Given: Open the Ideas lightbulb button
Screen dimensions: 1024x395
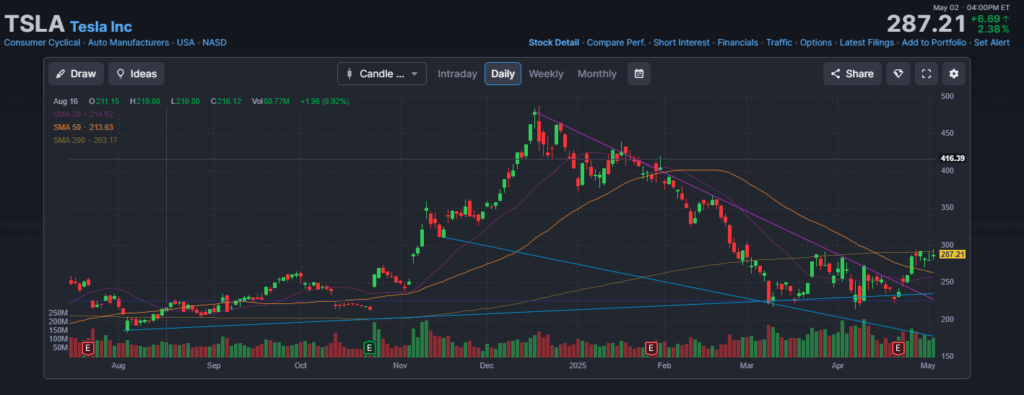Looking at the screenshot, I should coord(136,74).
